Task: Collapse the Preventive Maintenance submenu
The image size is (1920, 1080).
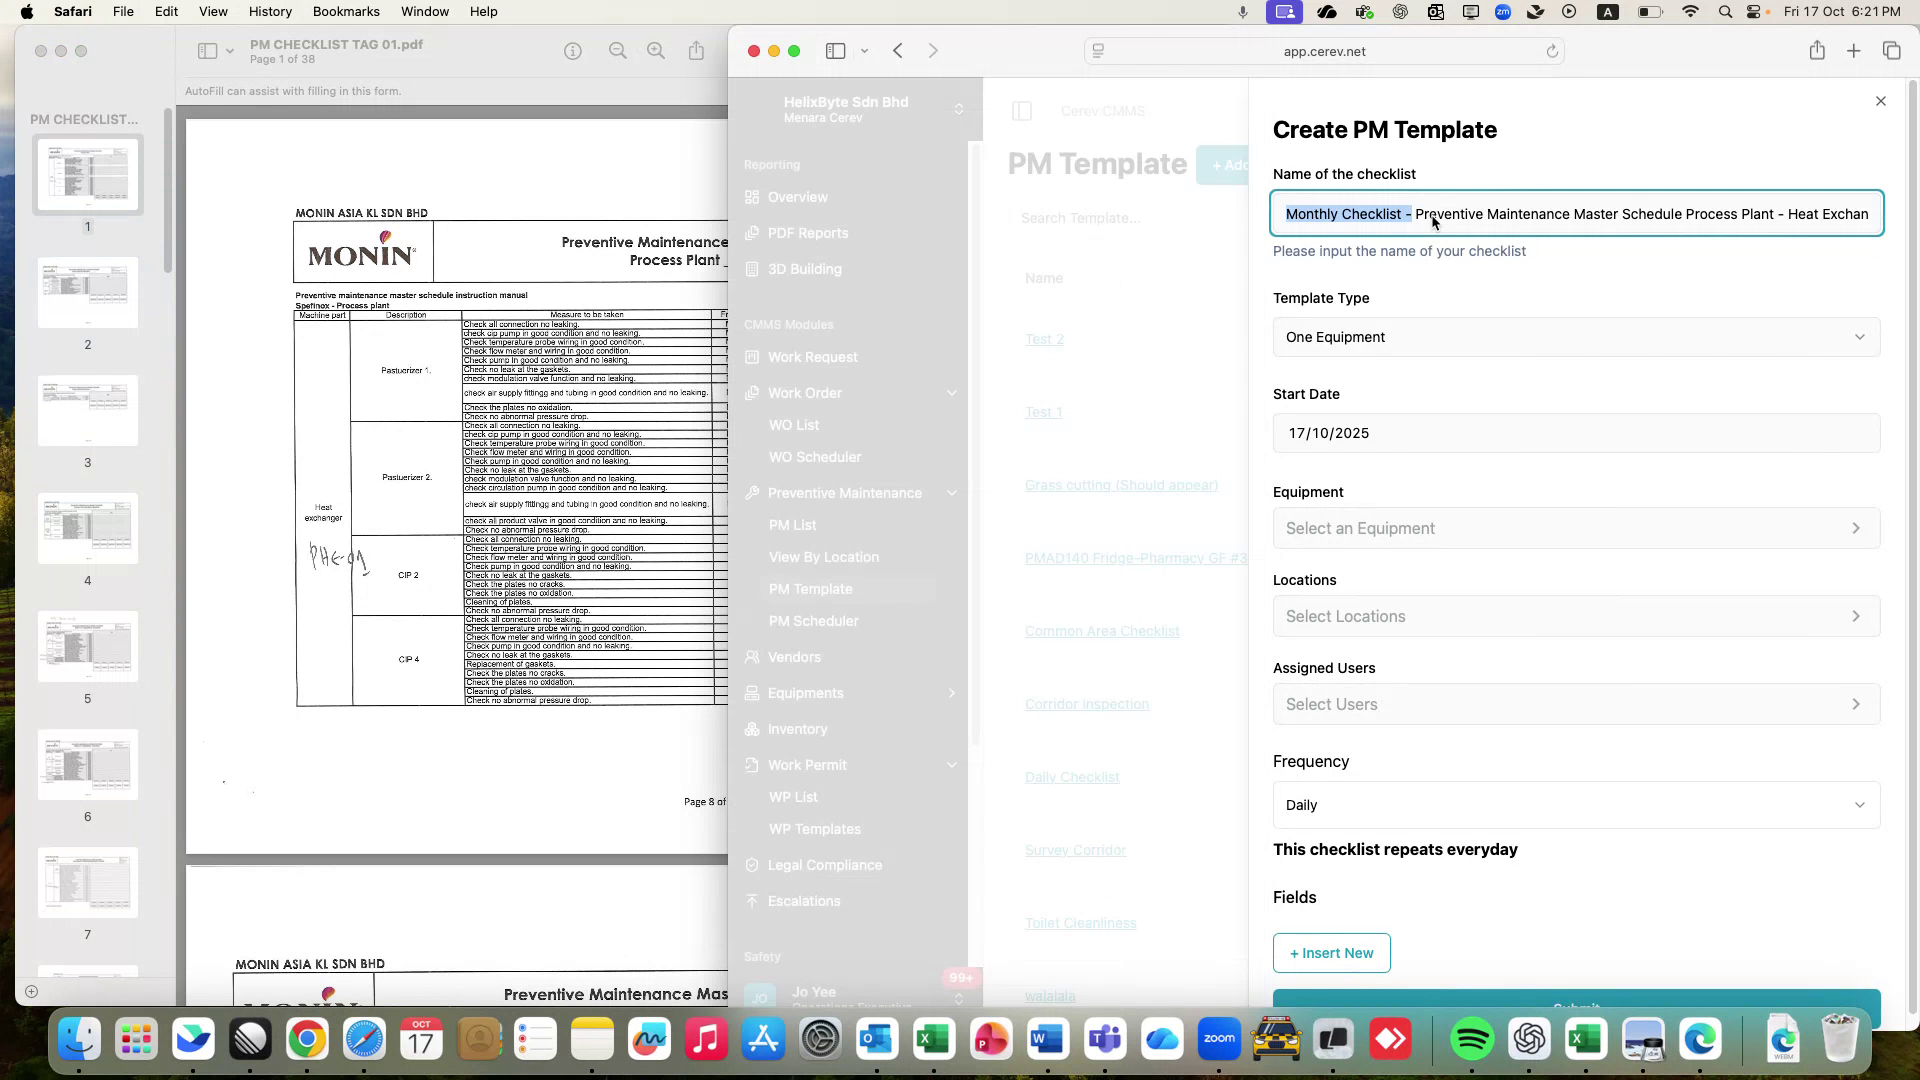Action: 950,493
